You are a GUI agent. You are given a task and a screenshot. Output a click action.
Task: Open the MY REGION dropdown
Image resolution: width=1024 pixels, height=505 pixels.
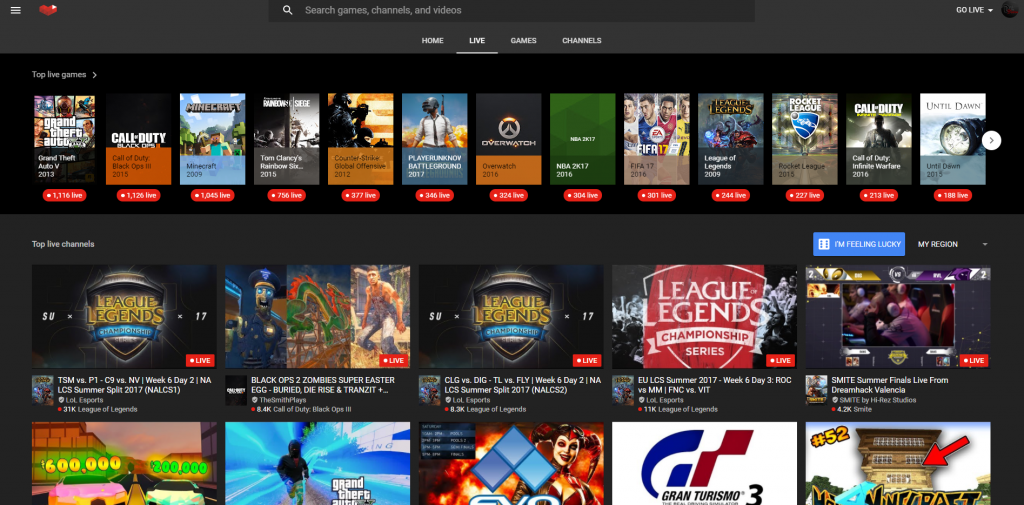point(952,244)
